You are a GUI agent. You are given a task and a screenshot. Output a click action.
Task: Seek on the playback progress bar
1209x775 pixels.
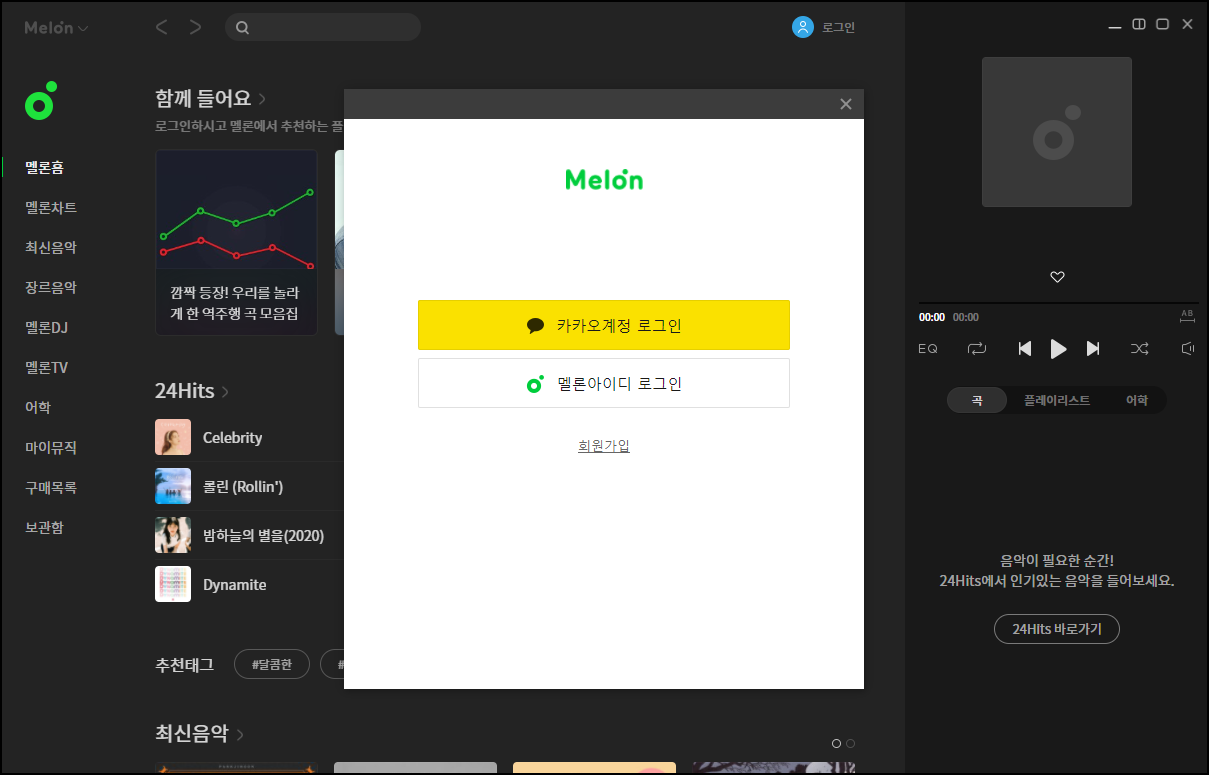(x=1057, y=303)
